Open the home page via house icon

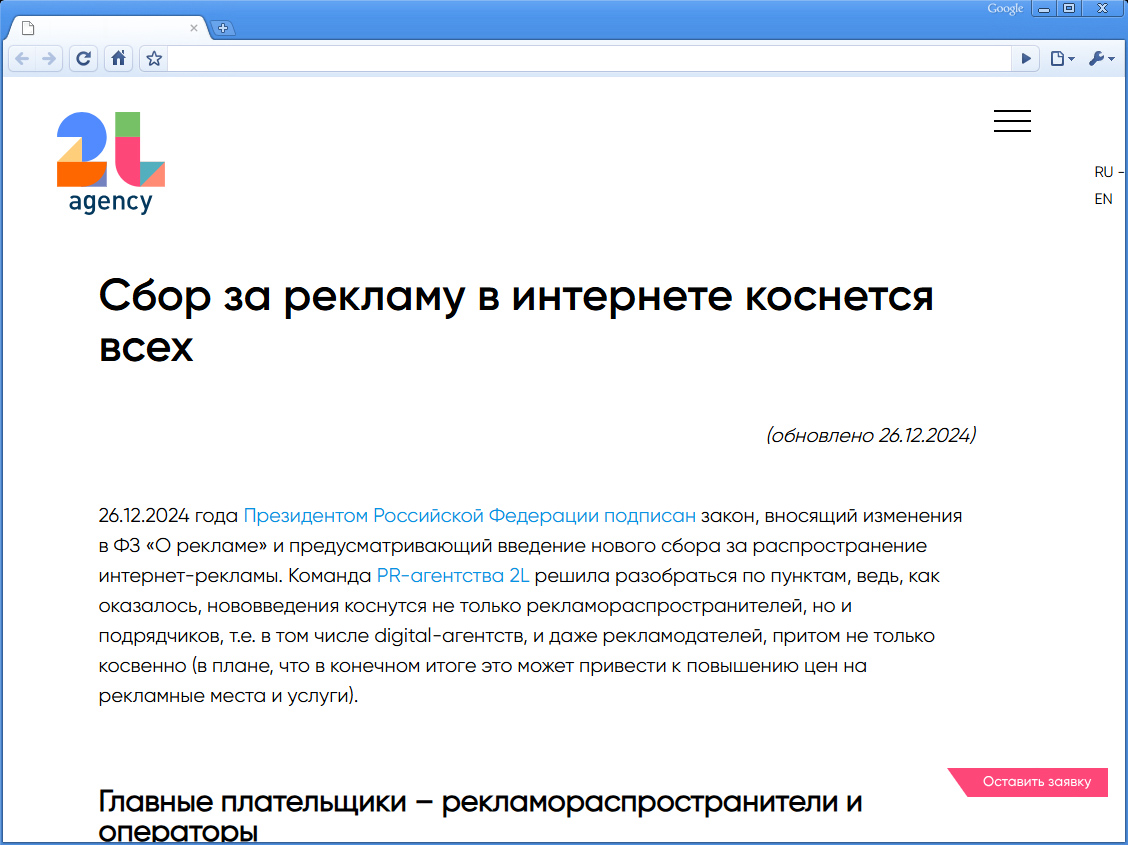[x=119, y=59]
